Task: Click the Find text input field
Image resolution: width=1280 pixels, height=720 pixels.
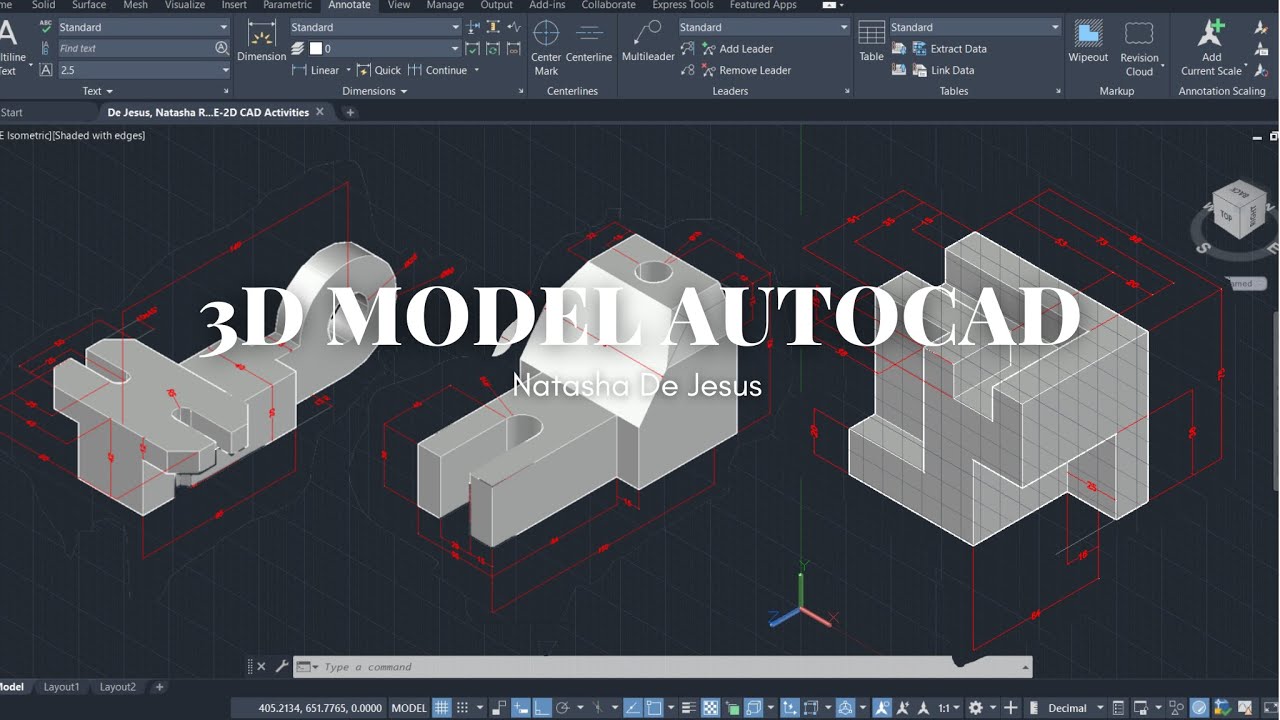Action: click(135, 48)
